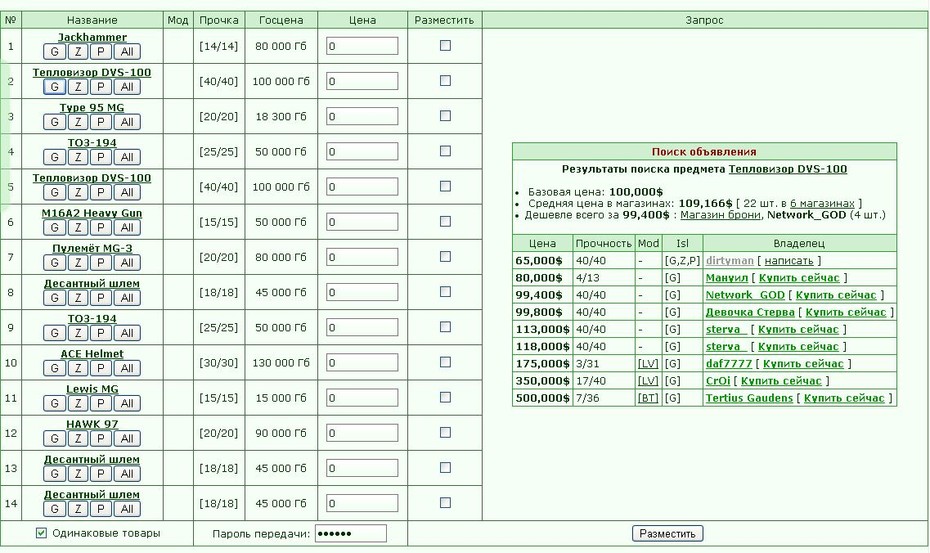Viewport: 930px width, 553px height.
Task: Click Купить сейчас for daf7777 offer
Action: tap(803, 364)
